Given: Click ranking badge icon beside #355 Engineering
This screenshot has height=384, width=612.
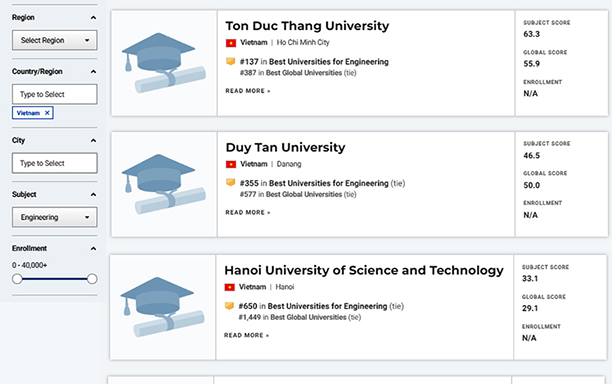Looking at the screenshot, I should click(230, 183).
